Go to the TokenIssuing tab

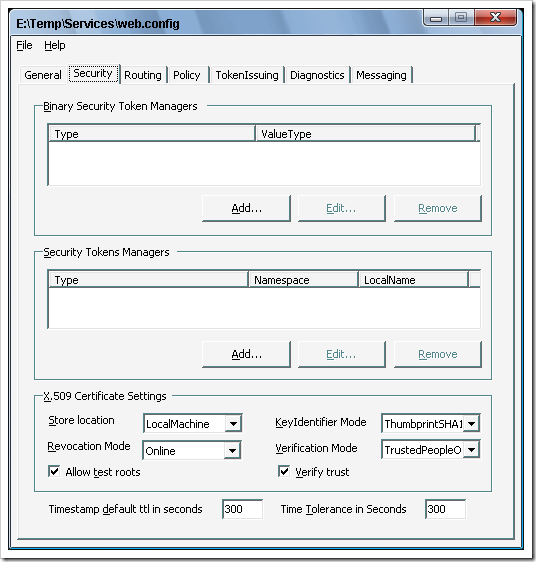click(x=247, y=75)
